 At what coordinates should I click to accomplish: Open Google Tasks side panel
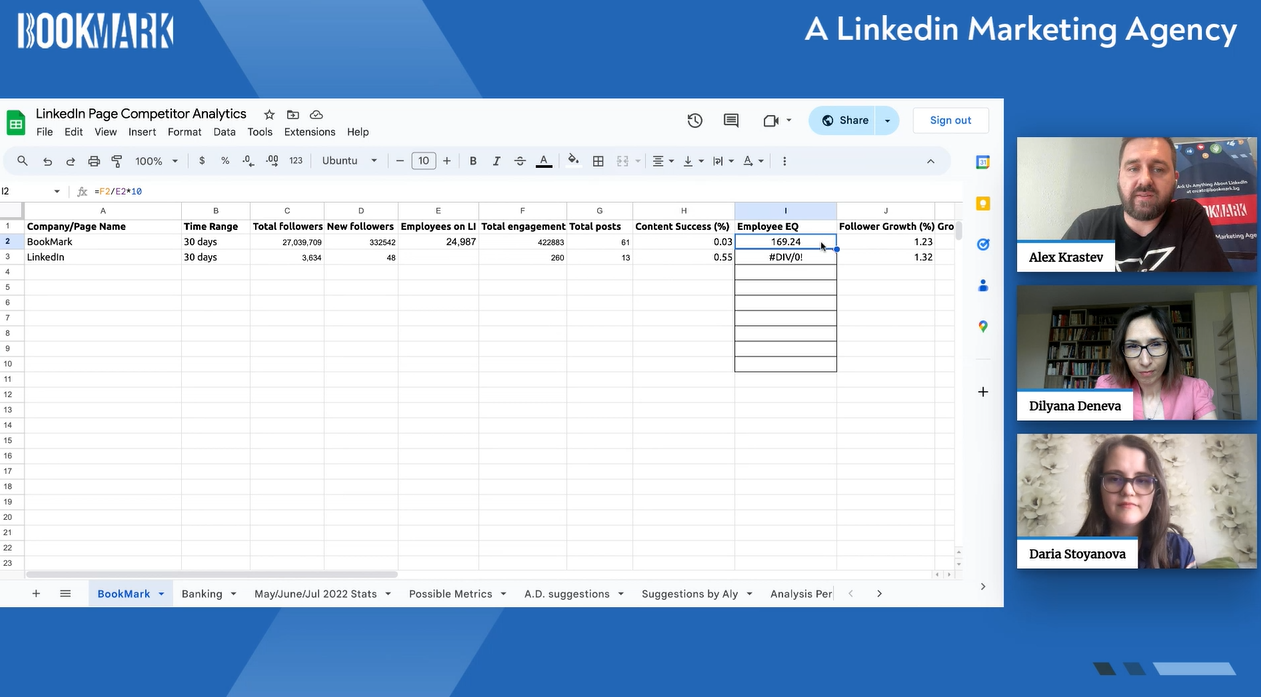pyautogui.click(x=983, y=244)
